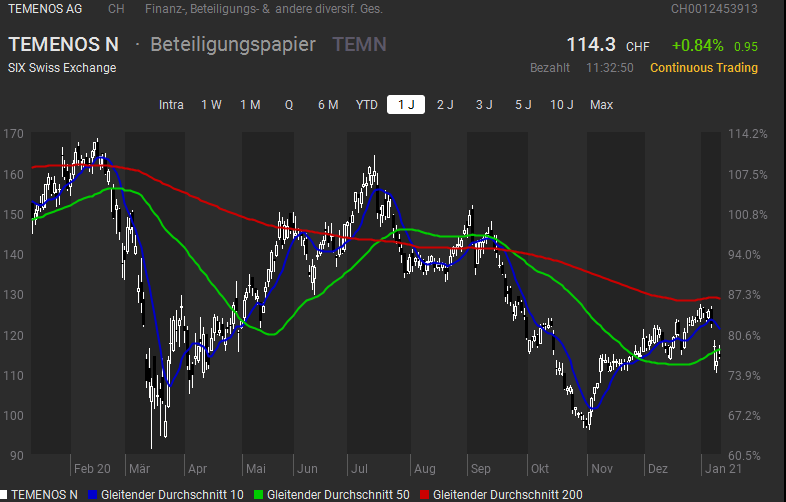Show the Max time range
The width and height of the screenshot is (786, 502).
click(602, 105)
